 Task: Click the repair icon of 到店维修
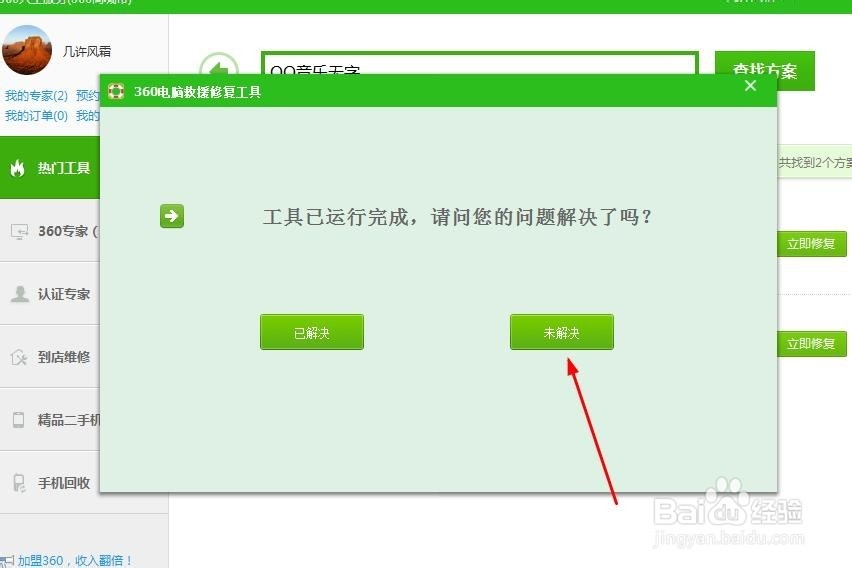point(19,357)
